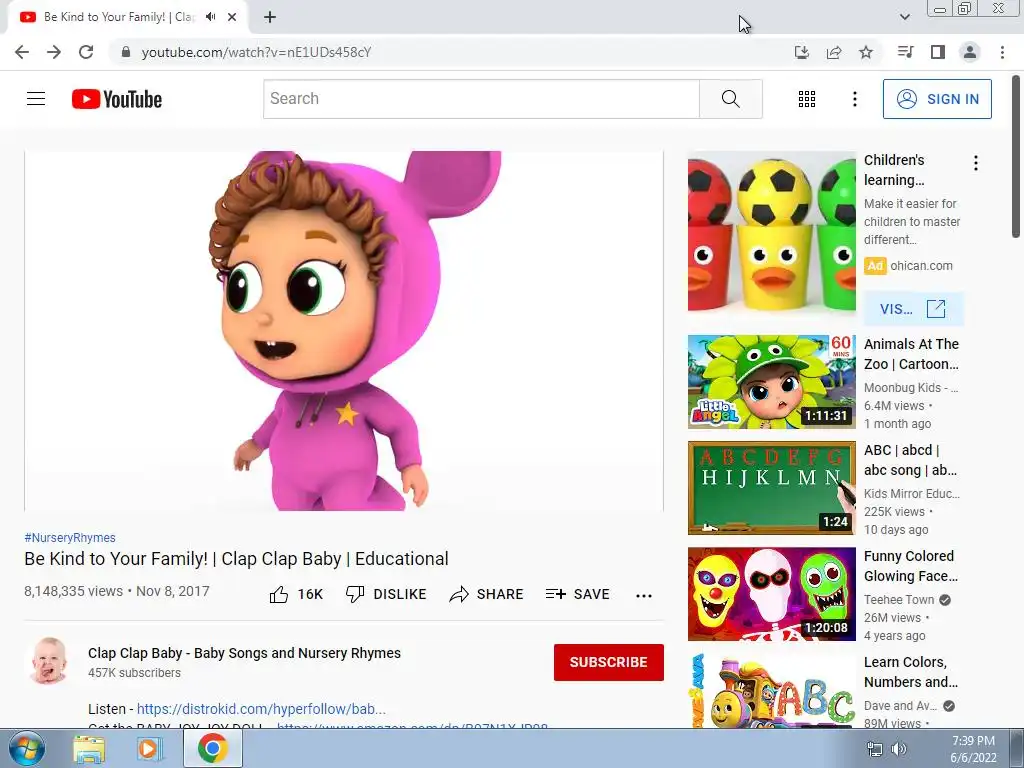
Task: Open the ad's three-dot options menu
Action: click(x=976, y=163)
